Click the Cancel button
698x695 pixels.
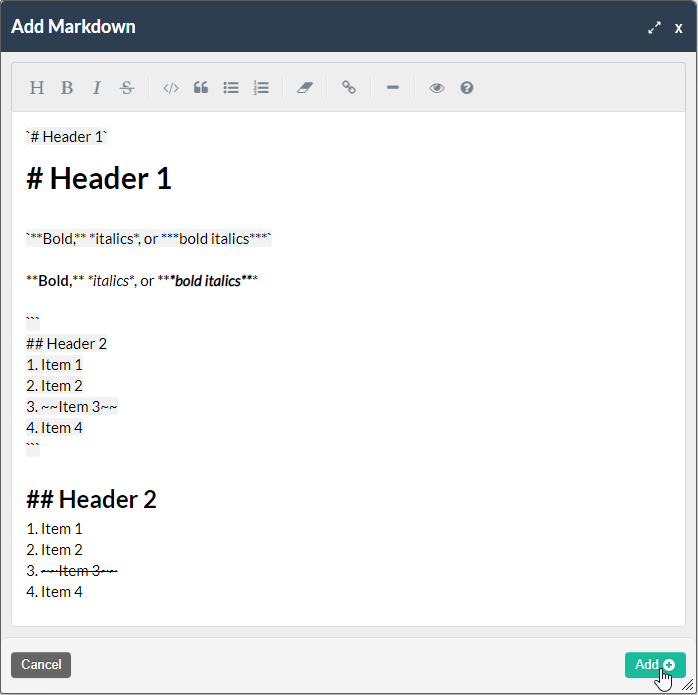click(x=41, y=665)
